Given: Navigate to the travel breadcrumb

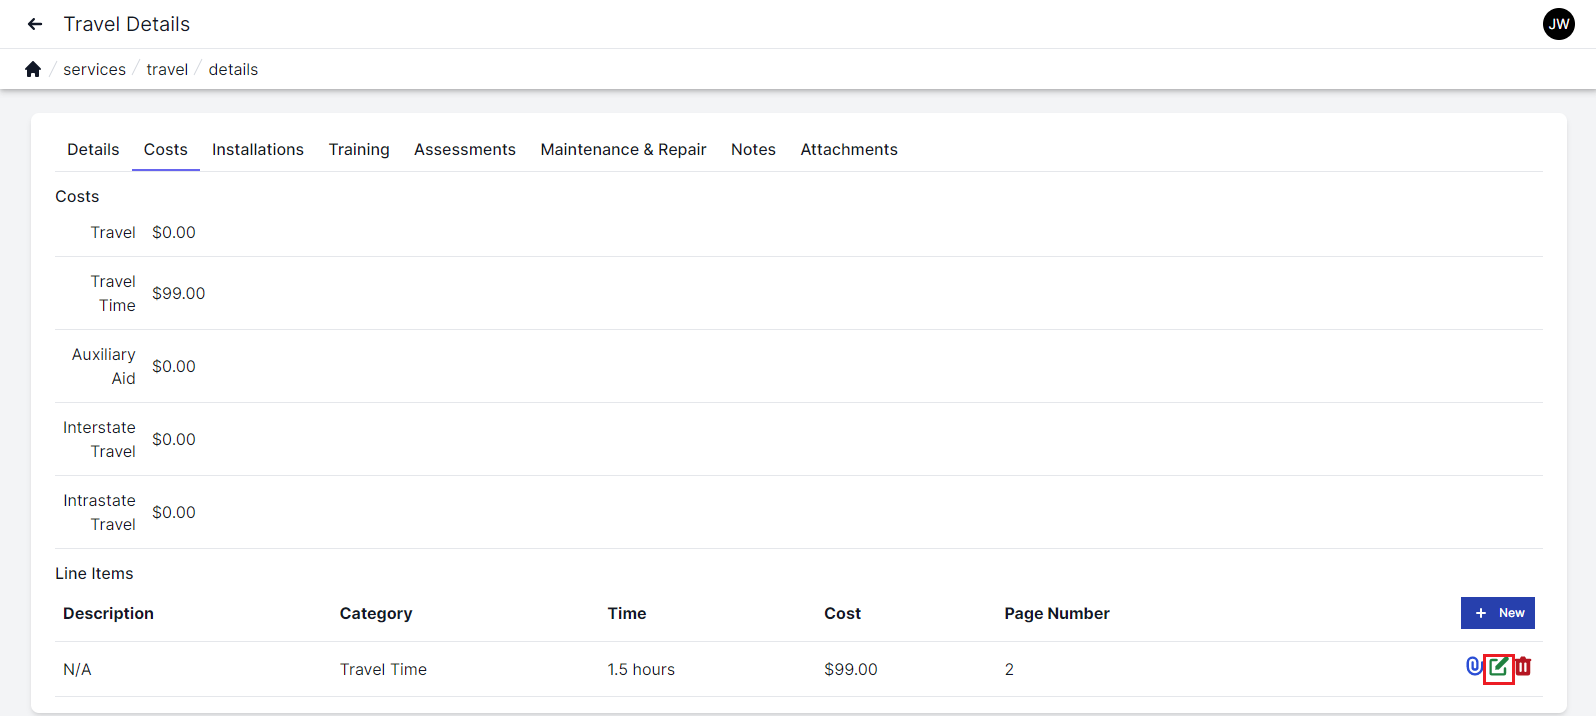Looking at the screenshot, I should click(167, 69).
